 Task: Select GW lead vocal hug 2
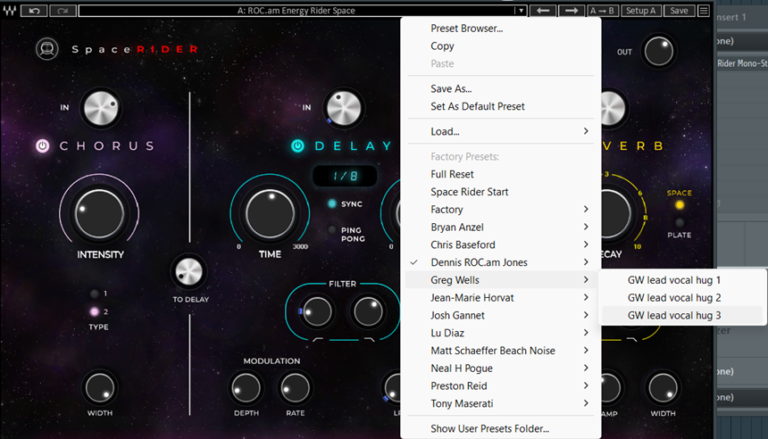click(682, 297)
